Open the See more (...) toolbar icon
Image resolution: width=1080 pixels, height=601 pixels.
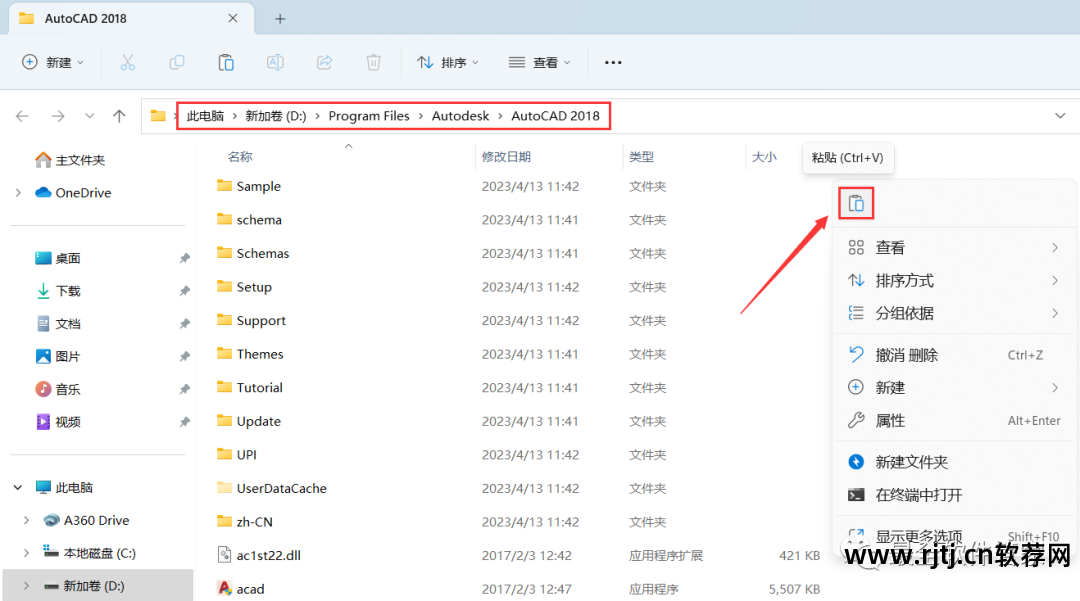(613, 62)
